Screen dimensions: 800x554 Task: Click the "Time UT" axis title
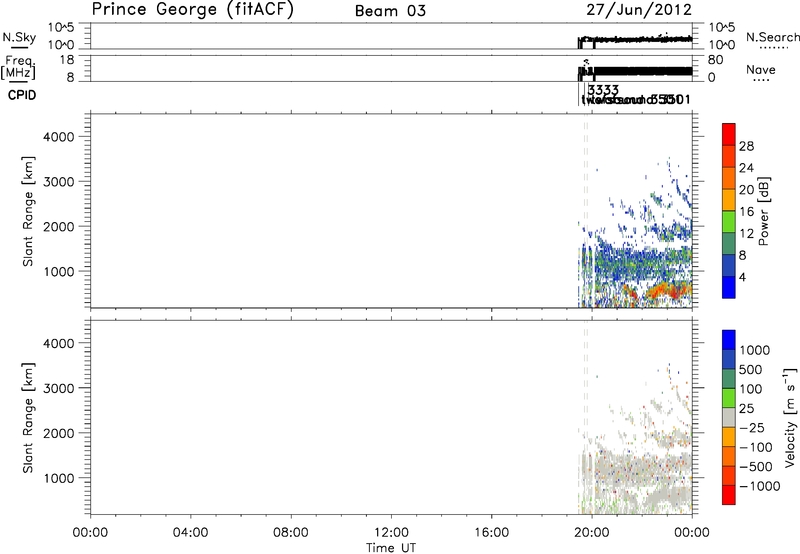(x=391, y=548)
